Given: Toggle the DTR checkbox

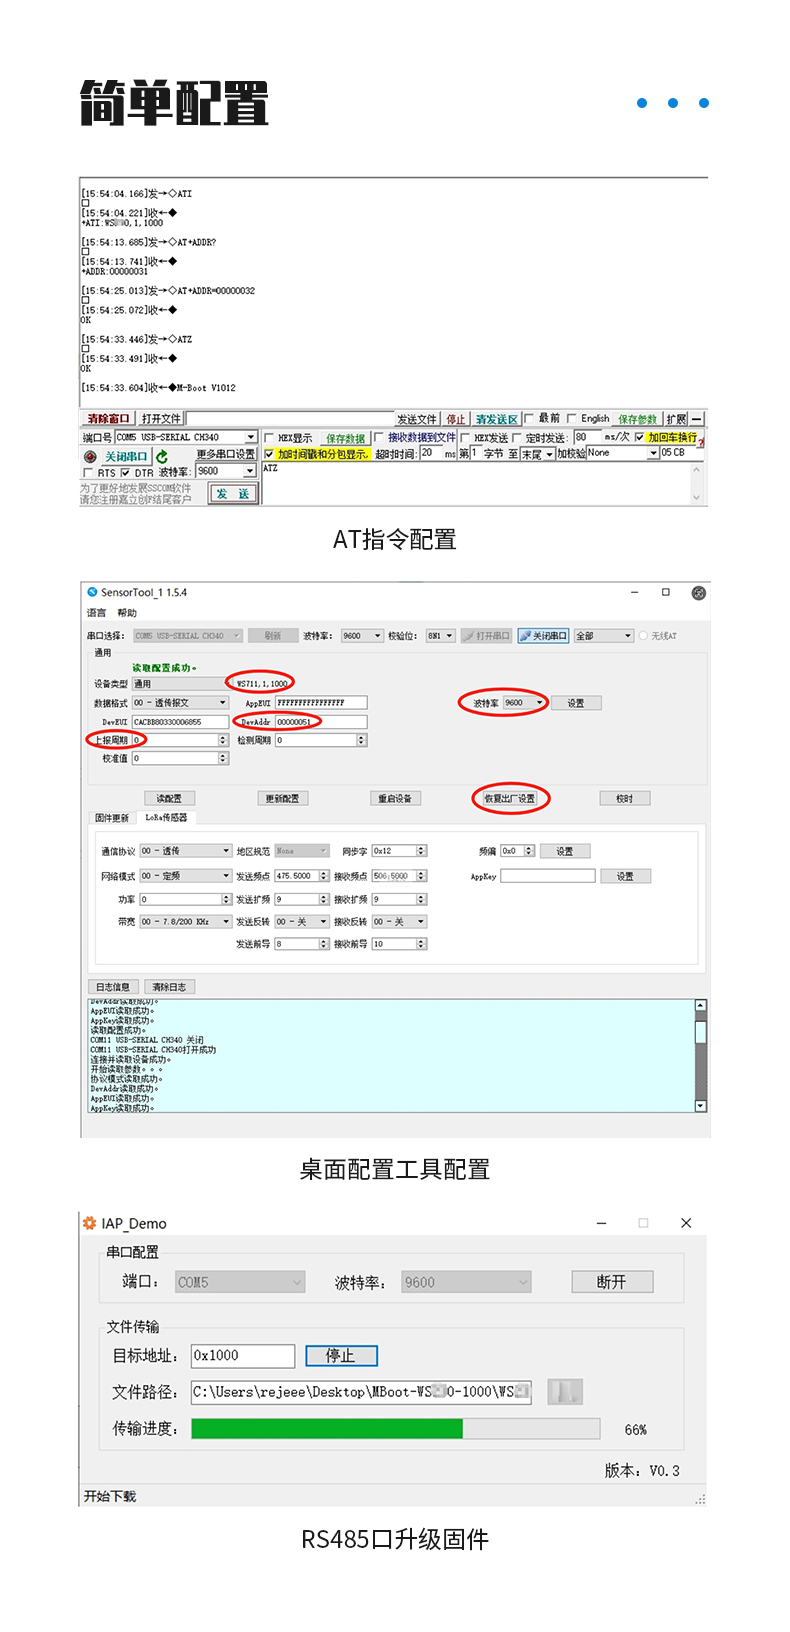Looking at the screenshot, I should (126, 473).
